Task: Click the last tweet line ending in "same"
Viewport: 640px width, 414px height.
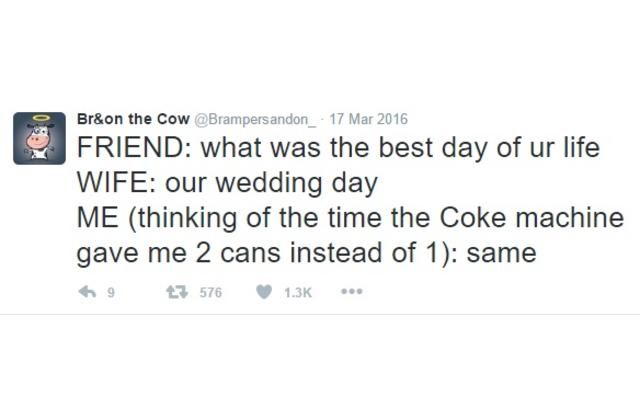Action: click(x=306, y=253)
